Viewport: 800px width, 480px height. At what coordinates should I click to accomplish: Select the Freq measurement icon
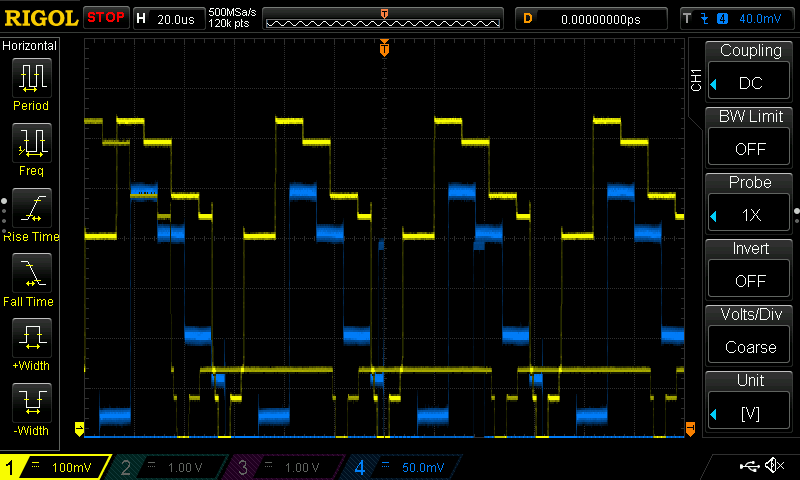pyautogui.click(x=32, y=142)
